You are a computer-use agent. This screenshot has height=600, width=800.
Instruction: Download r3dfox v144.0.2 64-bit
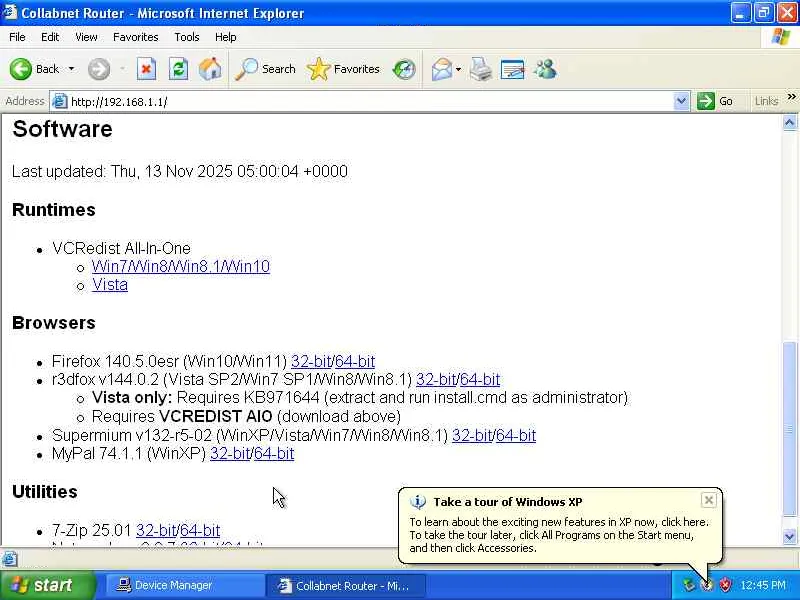pyautogui.click(x=480, y=380)
